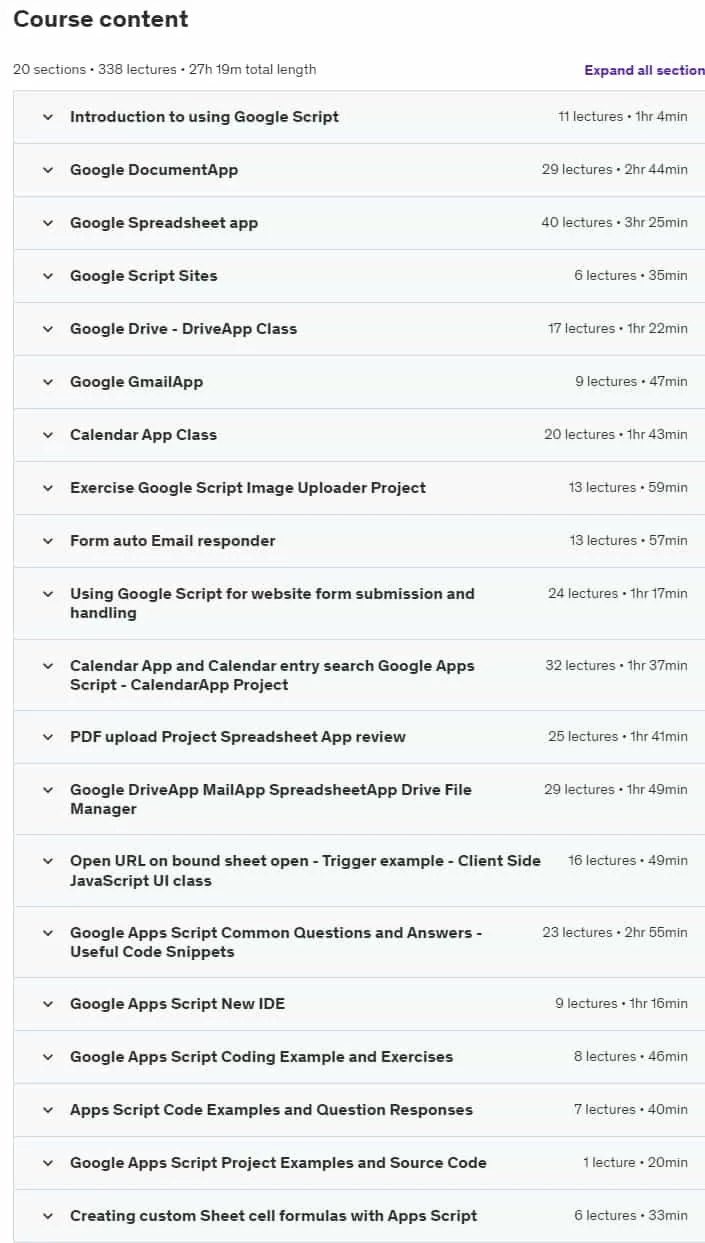This screenshot has height=1243, width=705.
Task: Select the Google DriveApp MailApp SpreadsheetApp Drive File Manager row
Action: [x=359, y=799]
